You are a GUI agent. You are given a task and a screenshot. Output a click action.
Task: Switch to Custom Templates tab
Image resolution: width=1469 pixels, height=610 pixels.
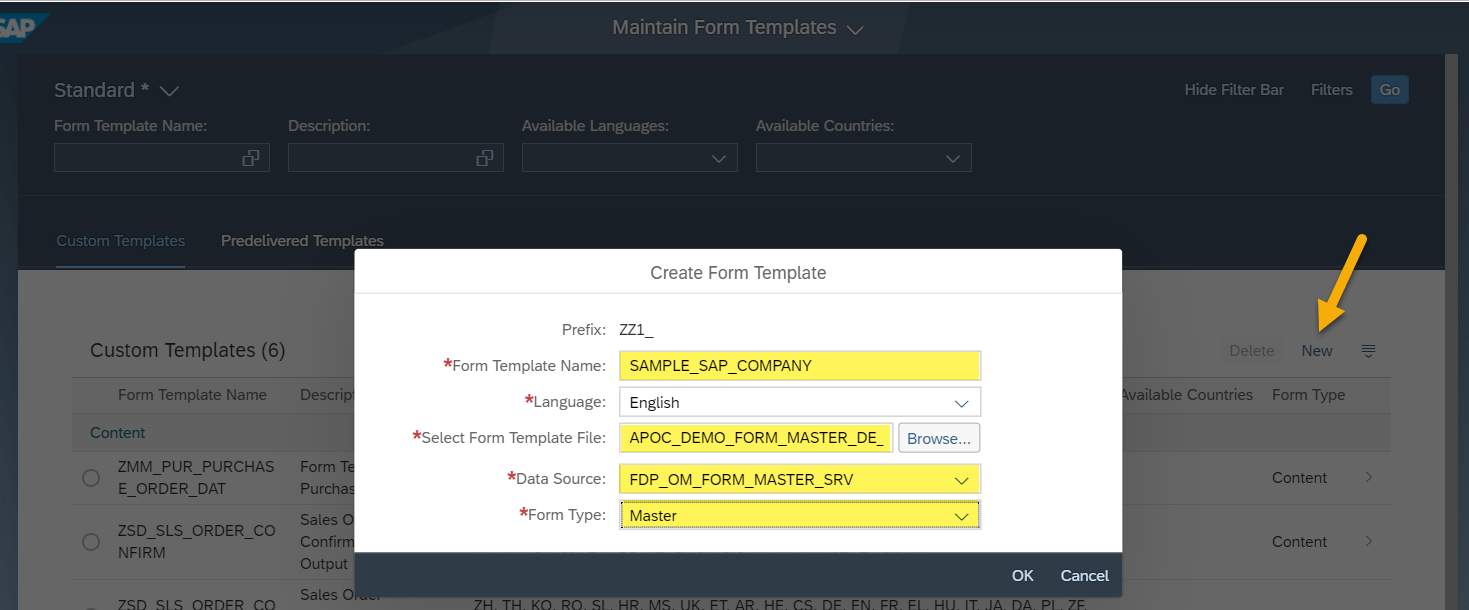[120, 241]
